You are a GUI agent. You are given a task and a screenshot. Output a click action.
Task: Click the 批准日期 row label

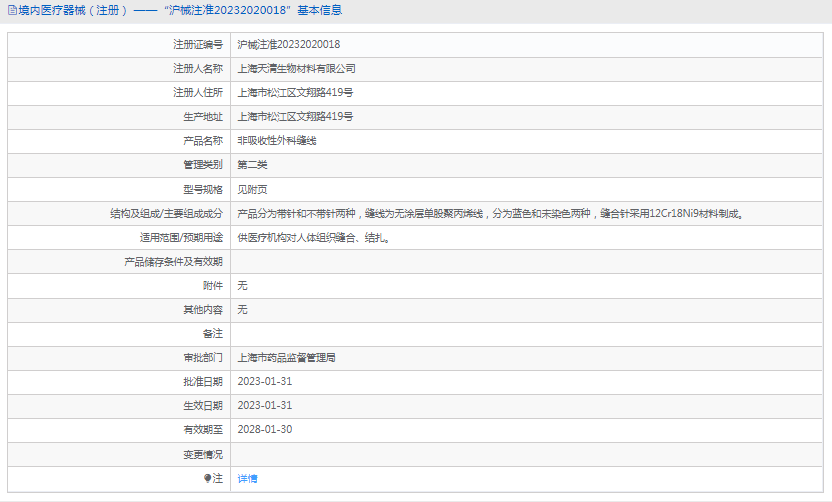coord(203,382)
